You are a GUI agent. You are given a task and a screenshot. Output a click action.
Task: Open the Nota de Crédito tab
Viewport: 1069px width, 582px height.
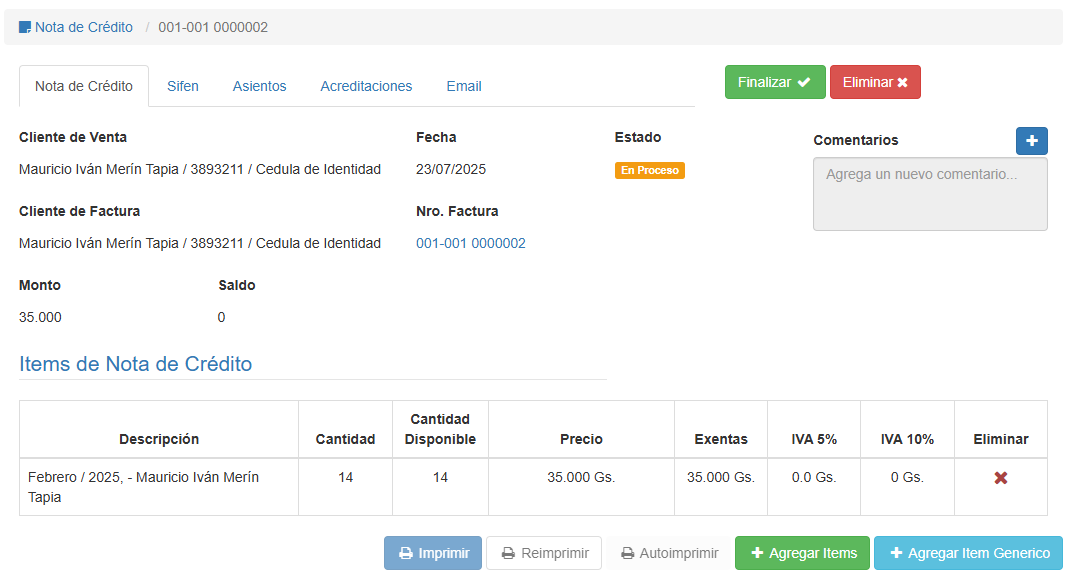(x=84, y=86)
